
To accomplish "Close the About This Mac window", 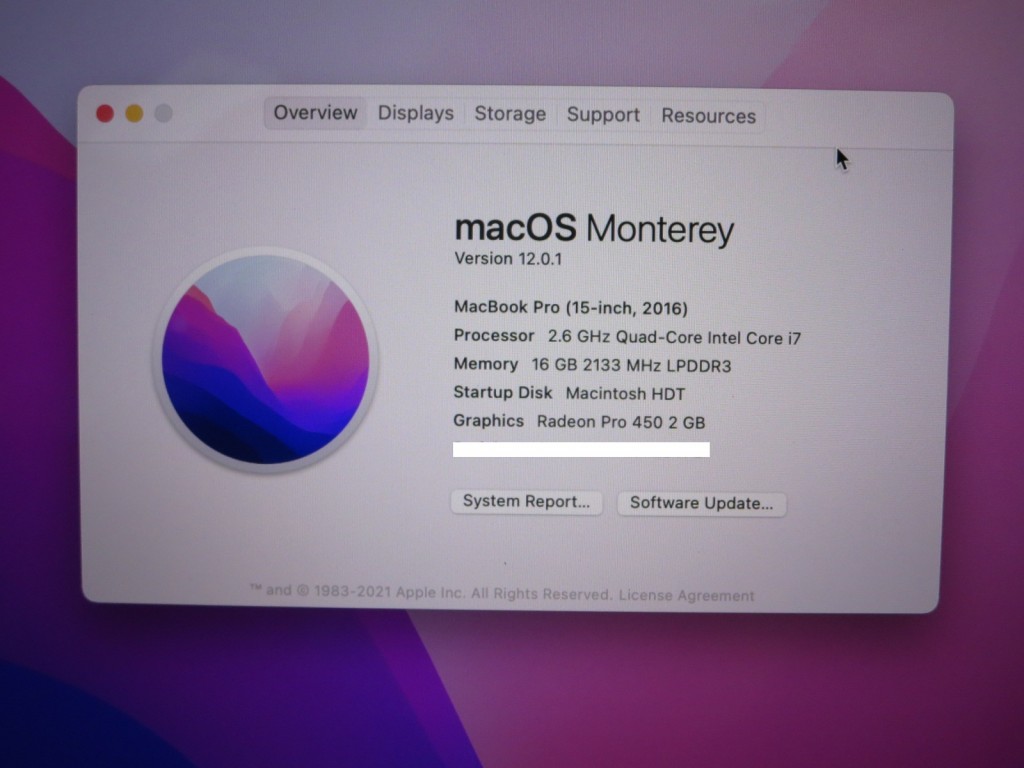I will [104, 114].
